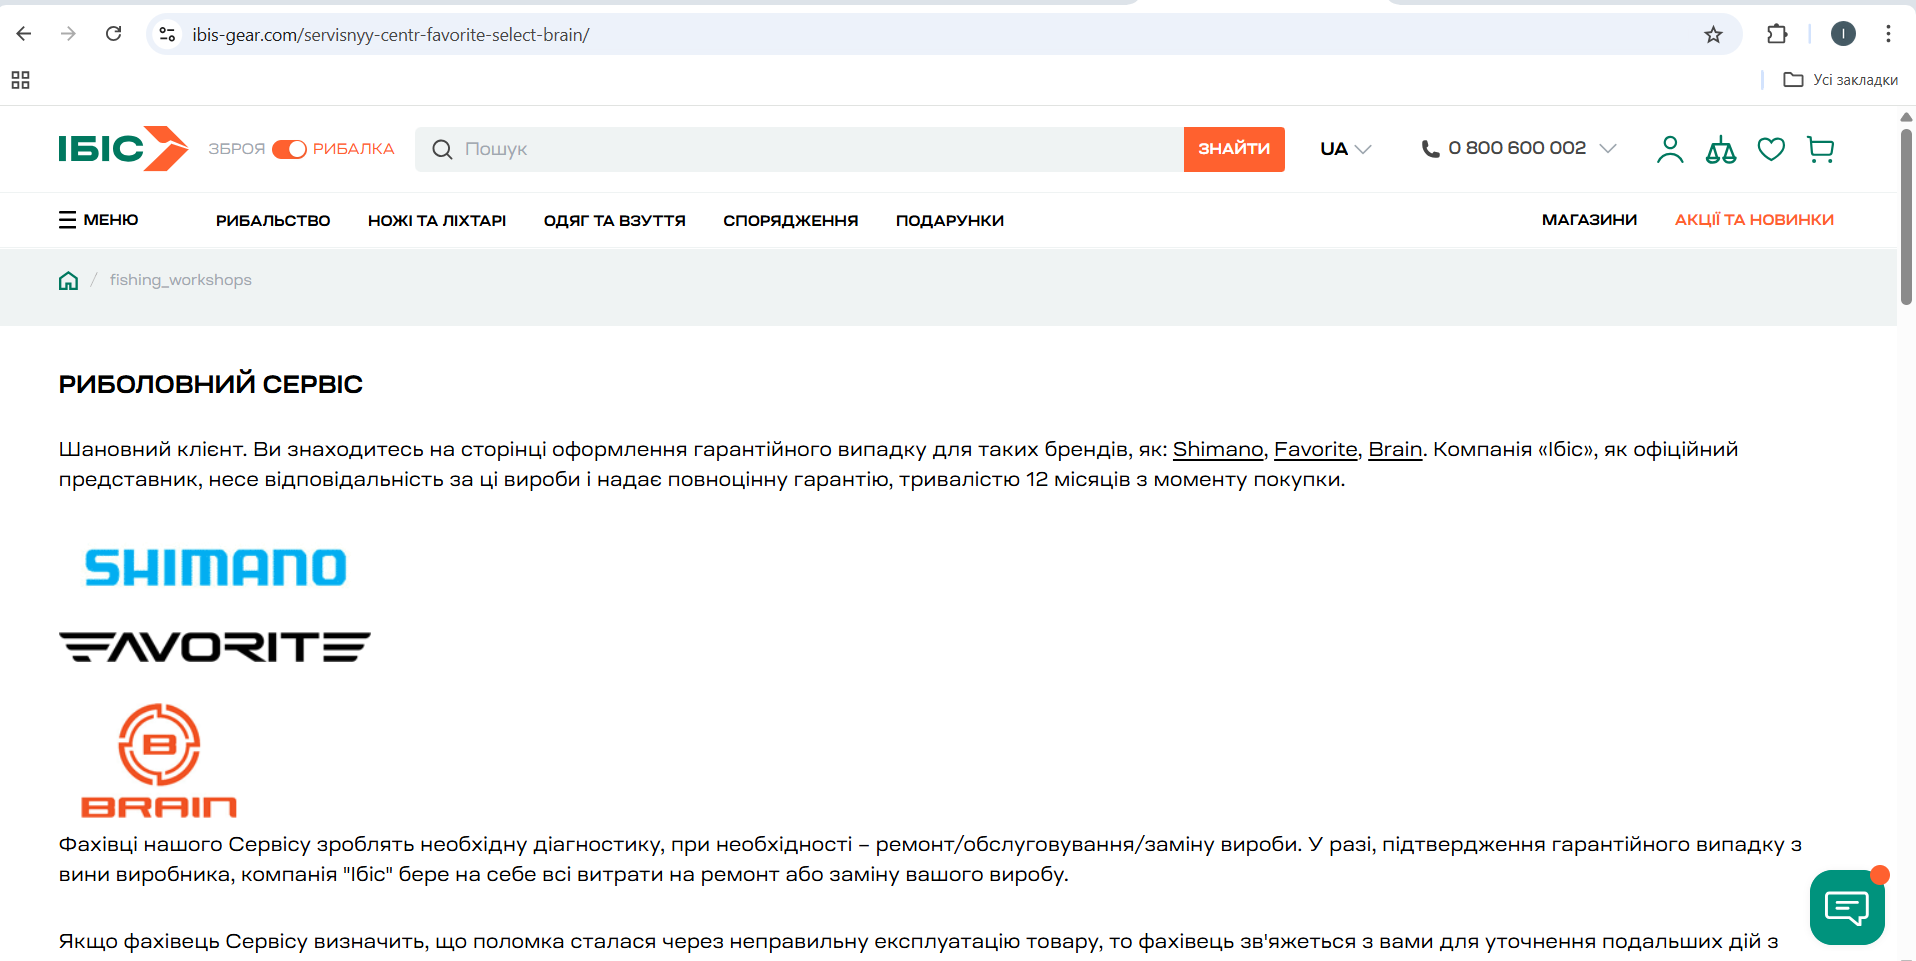Click the ІБІС logo
This screenshot has width=1916, height=961.
click(123, 149)
